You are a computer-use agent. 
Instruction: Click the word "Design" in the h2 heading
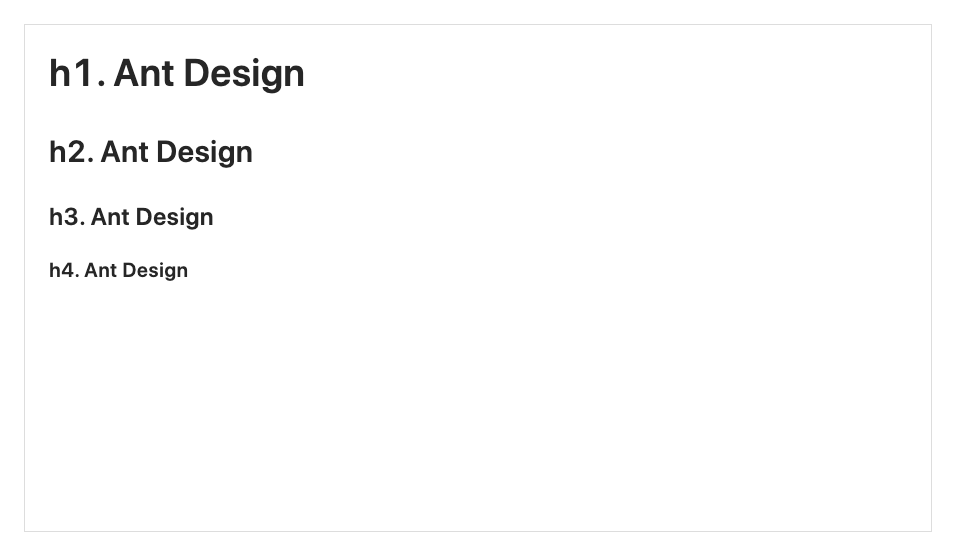205,153
